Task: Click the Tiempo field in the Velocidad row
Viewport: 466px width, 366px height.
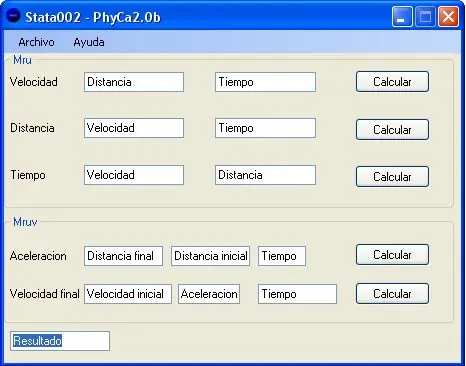Action: [265, 82]
